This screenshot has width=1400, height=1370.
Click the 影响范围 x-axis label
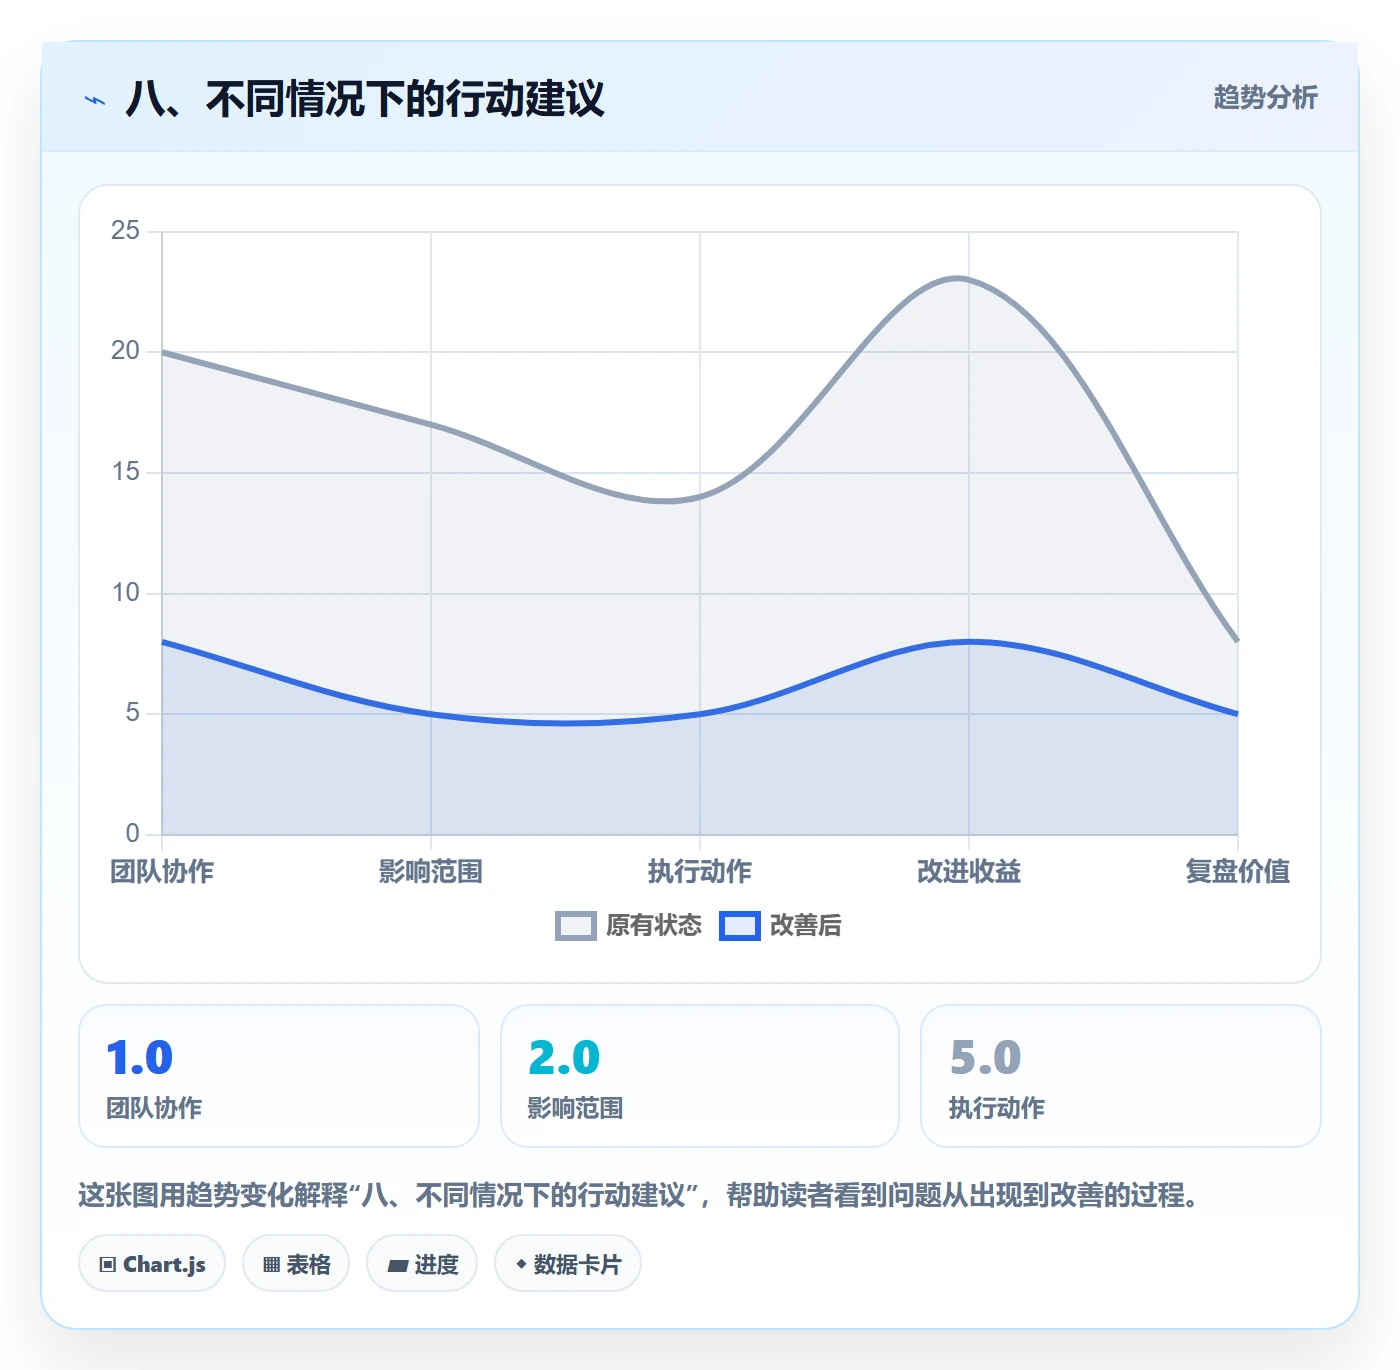[431, 871]
